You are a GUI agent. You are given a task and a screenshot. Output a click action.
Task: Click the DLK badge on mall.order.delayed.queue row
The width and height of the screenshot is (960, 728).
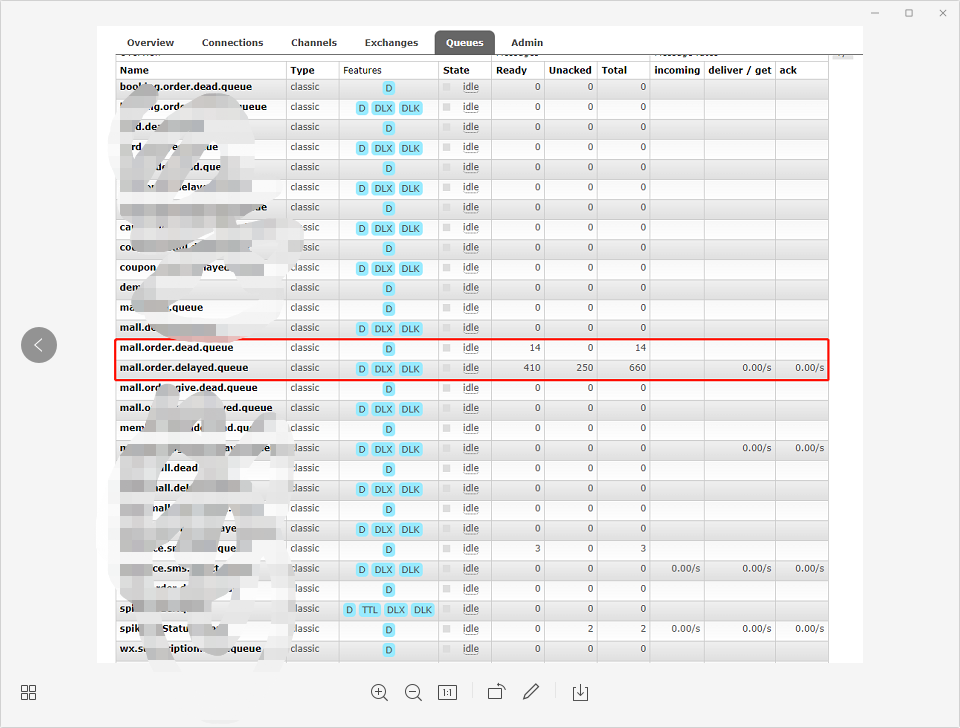click(x=410, y=369)
